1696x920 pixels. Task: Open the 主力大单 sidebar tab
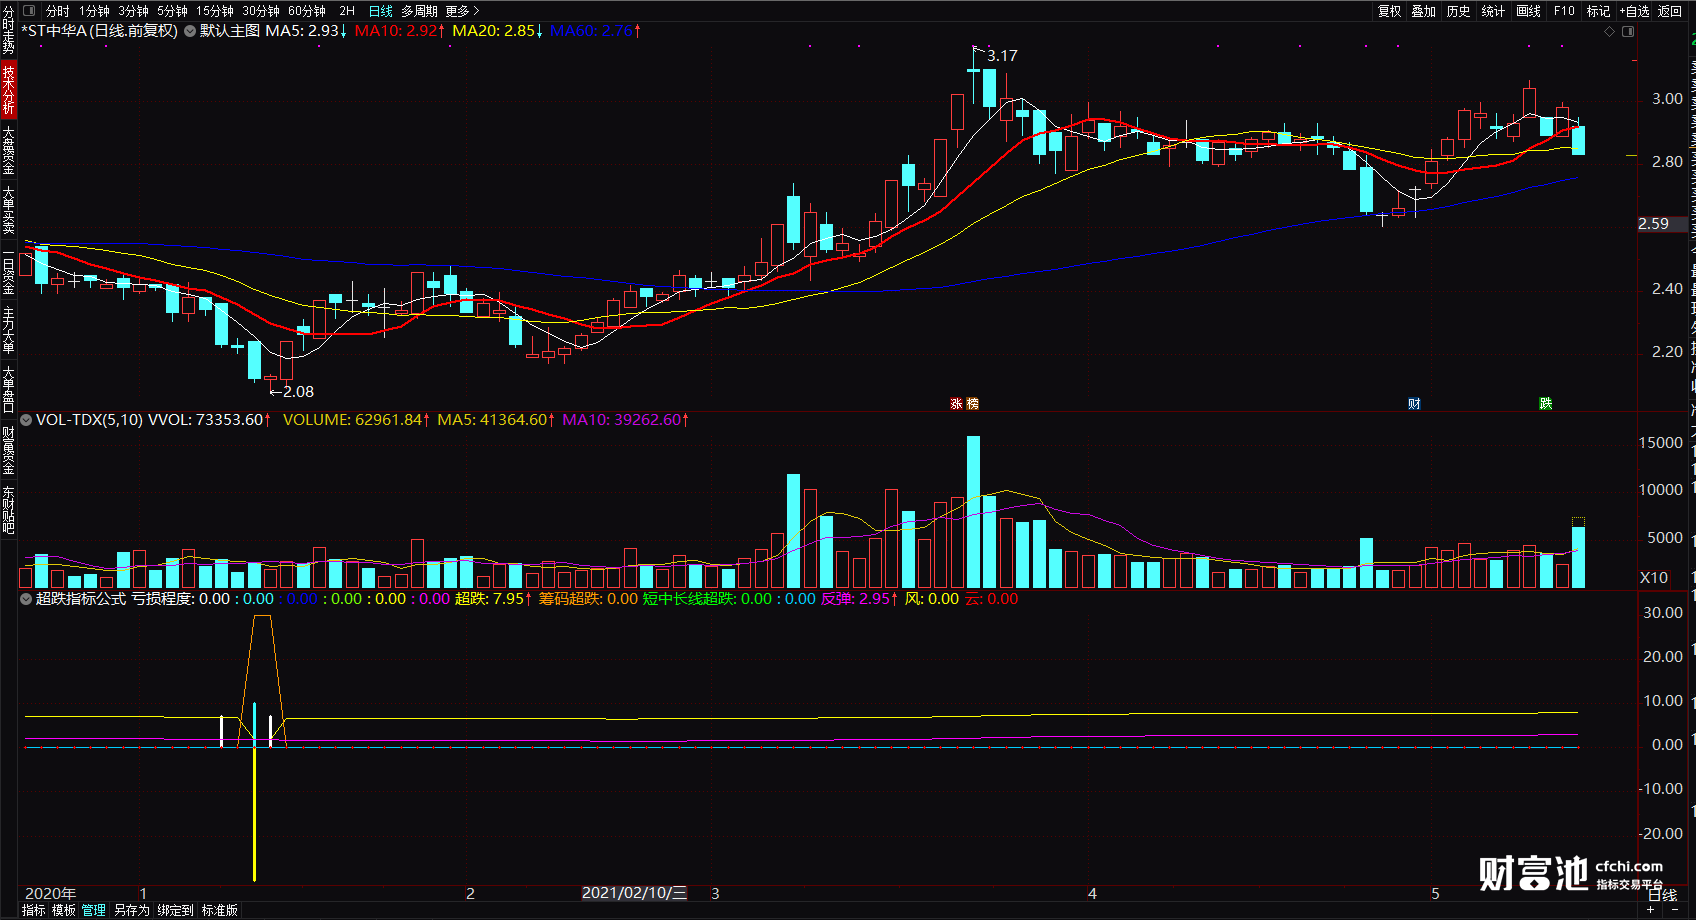click(8, 330)
